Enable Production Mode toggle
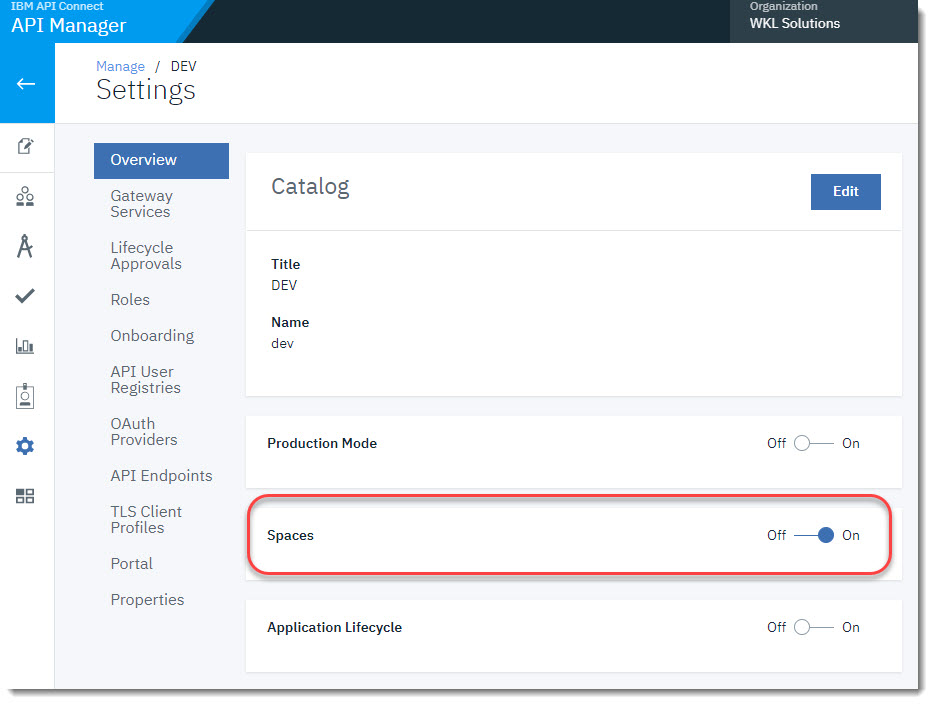 [813, 443]
